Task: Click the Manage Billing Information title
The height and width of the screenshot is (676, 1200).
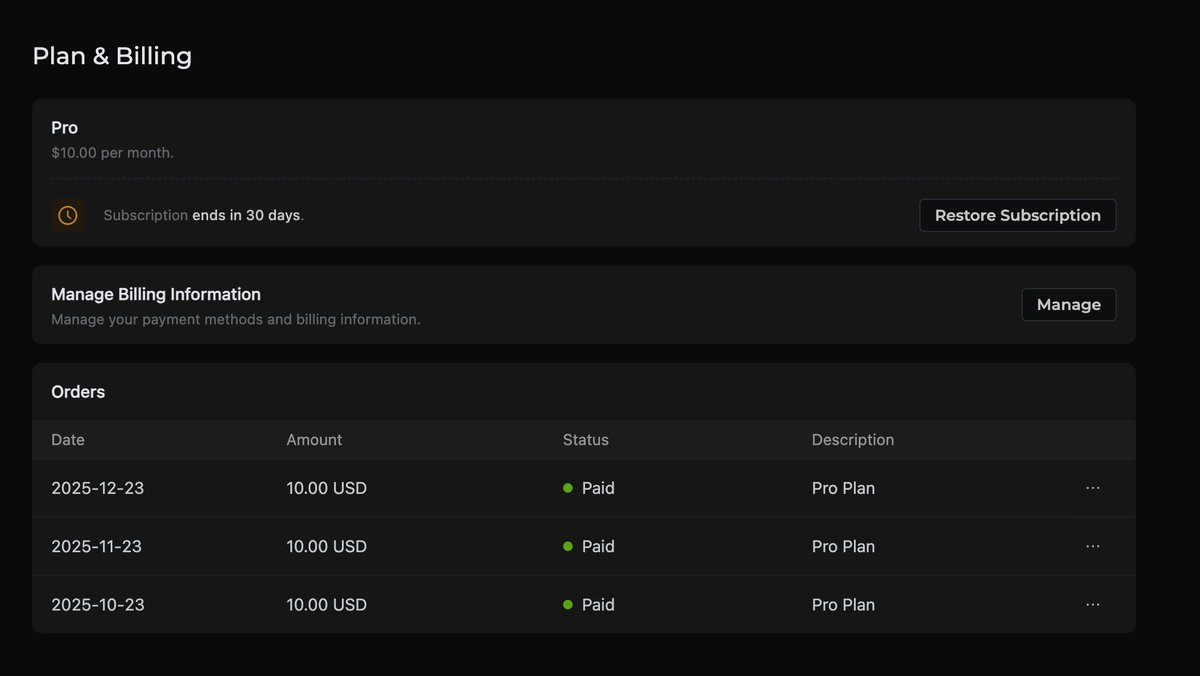Action: point(156,294)
